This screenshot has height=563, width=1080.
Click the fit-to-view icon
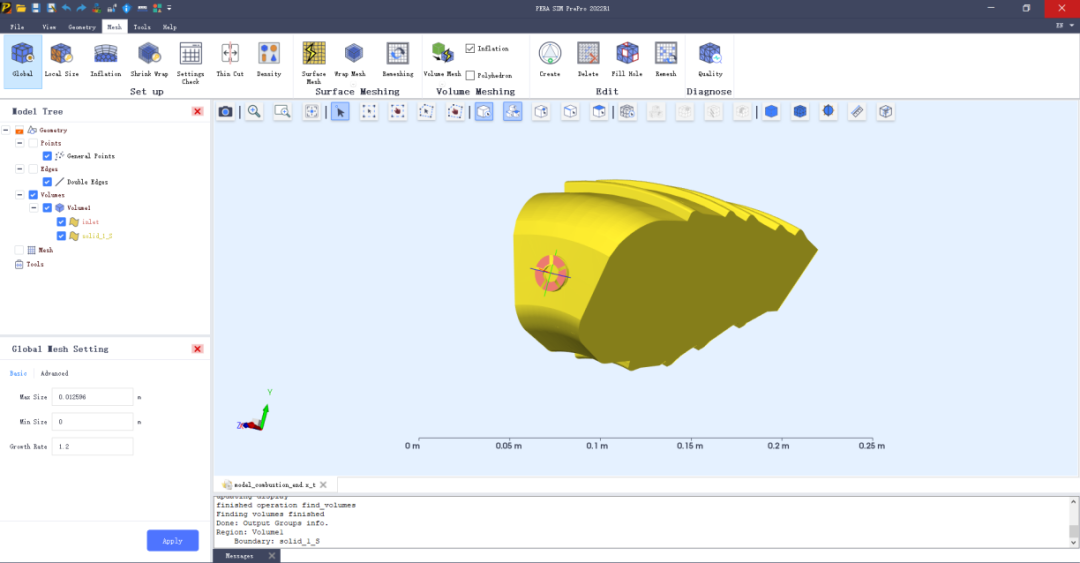(x=311, y=112)
